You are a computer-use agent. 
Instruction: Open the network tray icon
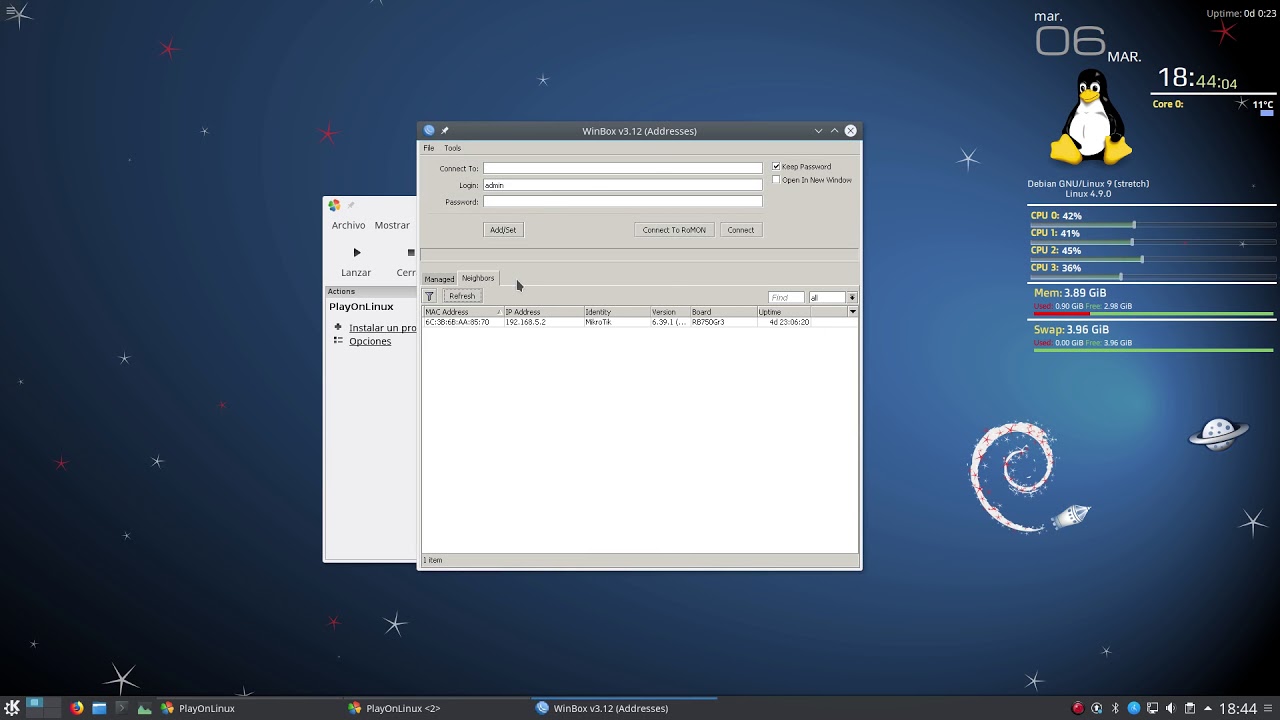coord(1152,708)
